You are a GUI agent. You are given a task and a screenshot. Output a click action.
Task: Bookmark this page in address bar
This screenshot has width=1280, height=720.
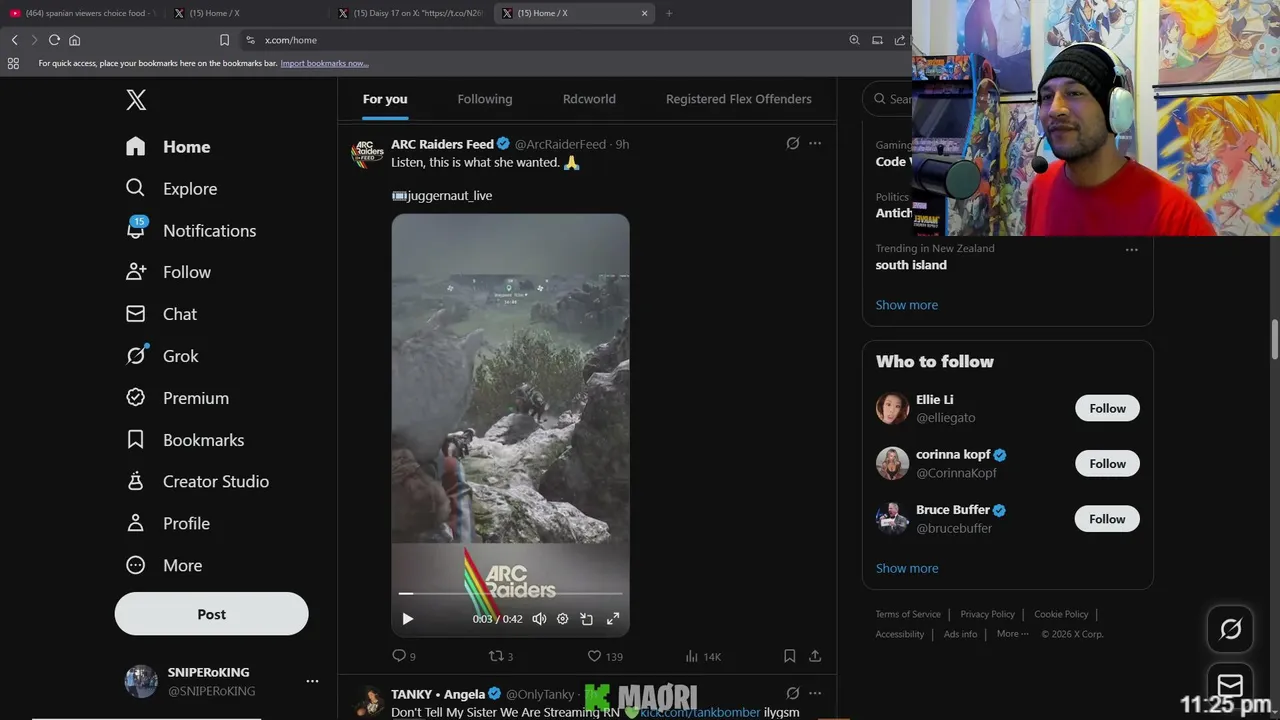[x=224, y=40]
